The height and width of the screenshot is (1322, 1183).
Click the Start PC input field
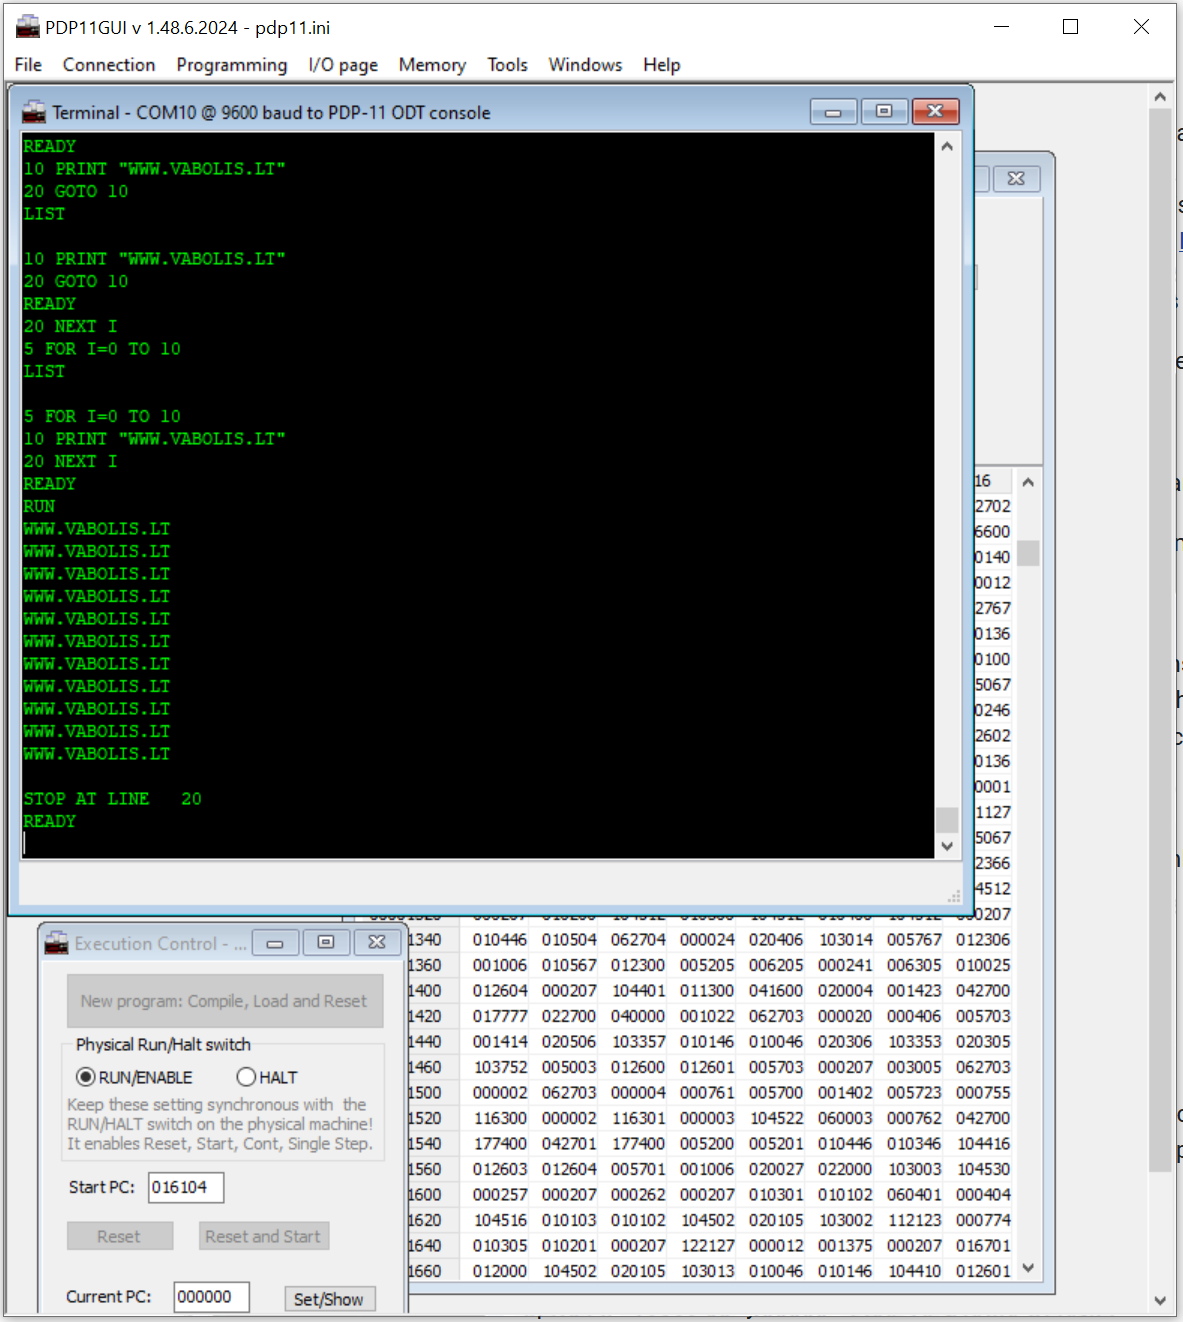coord(185,1187)
